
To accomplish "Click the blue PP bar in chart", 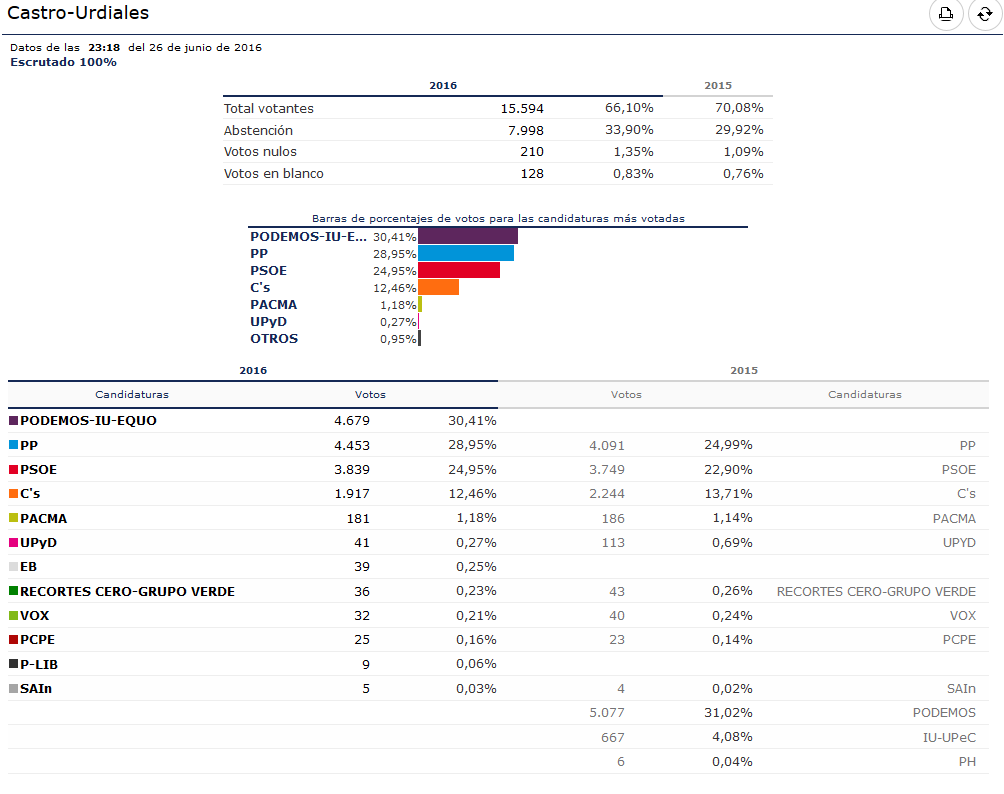I will point(466,254).
